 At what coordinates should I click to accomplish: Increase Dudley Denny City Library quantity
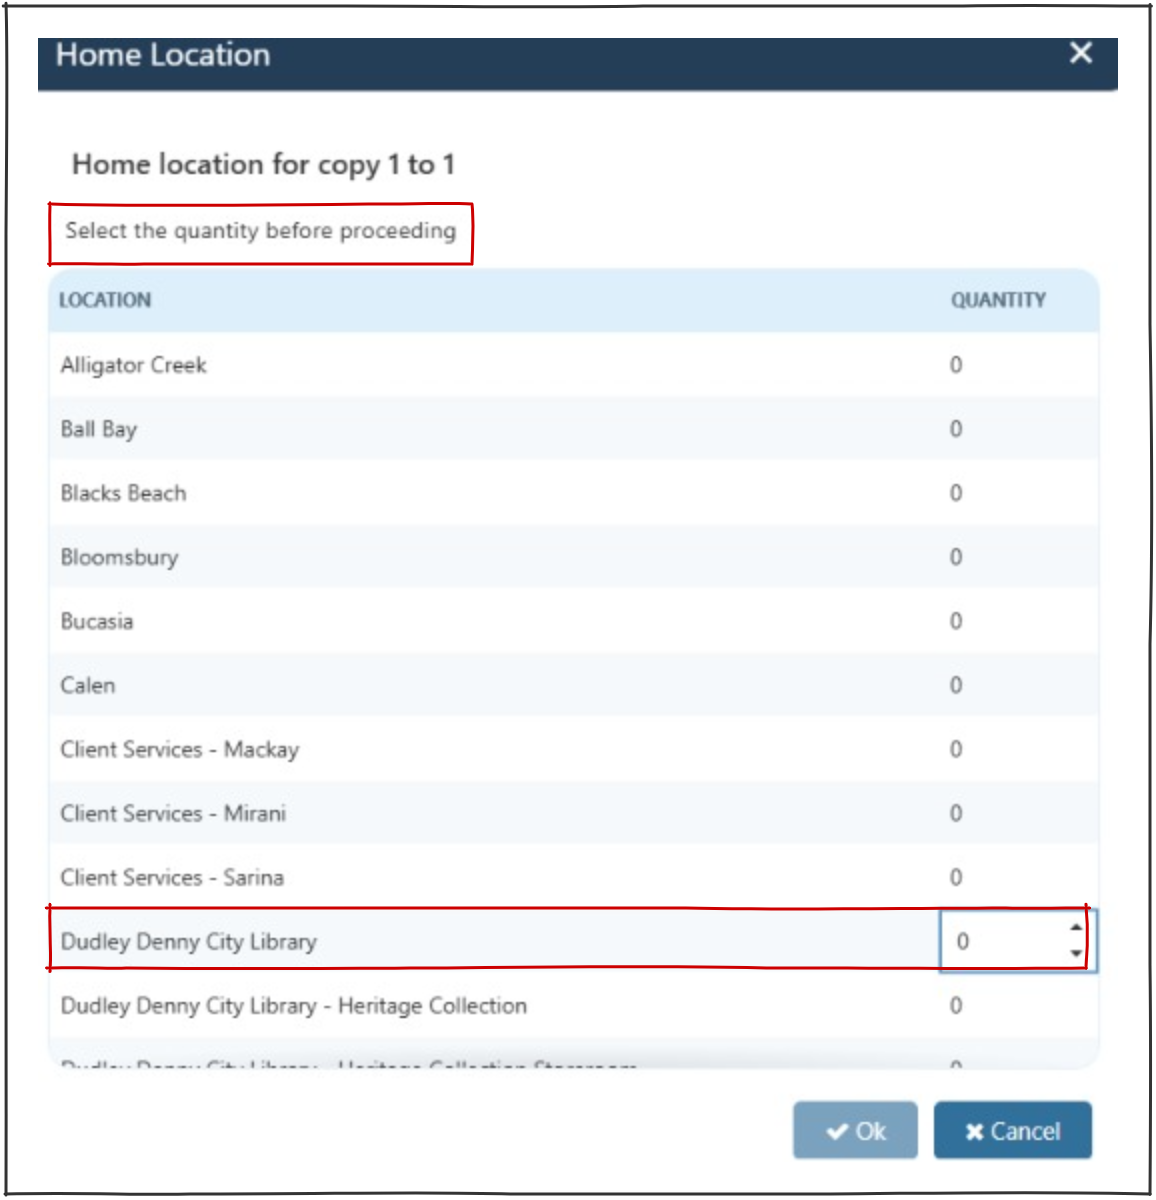pyautogui.click(x=1076, y=928)
